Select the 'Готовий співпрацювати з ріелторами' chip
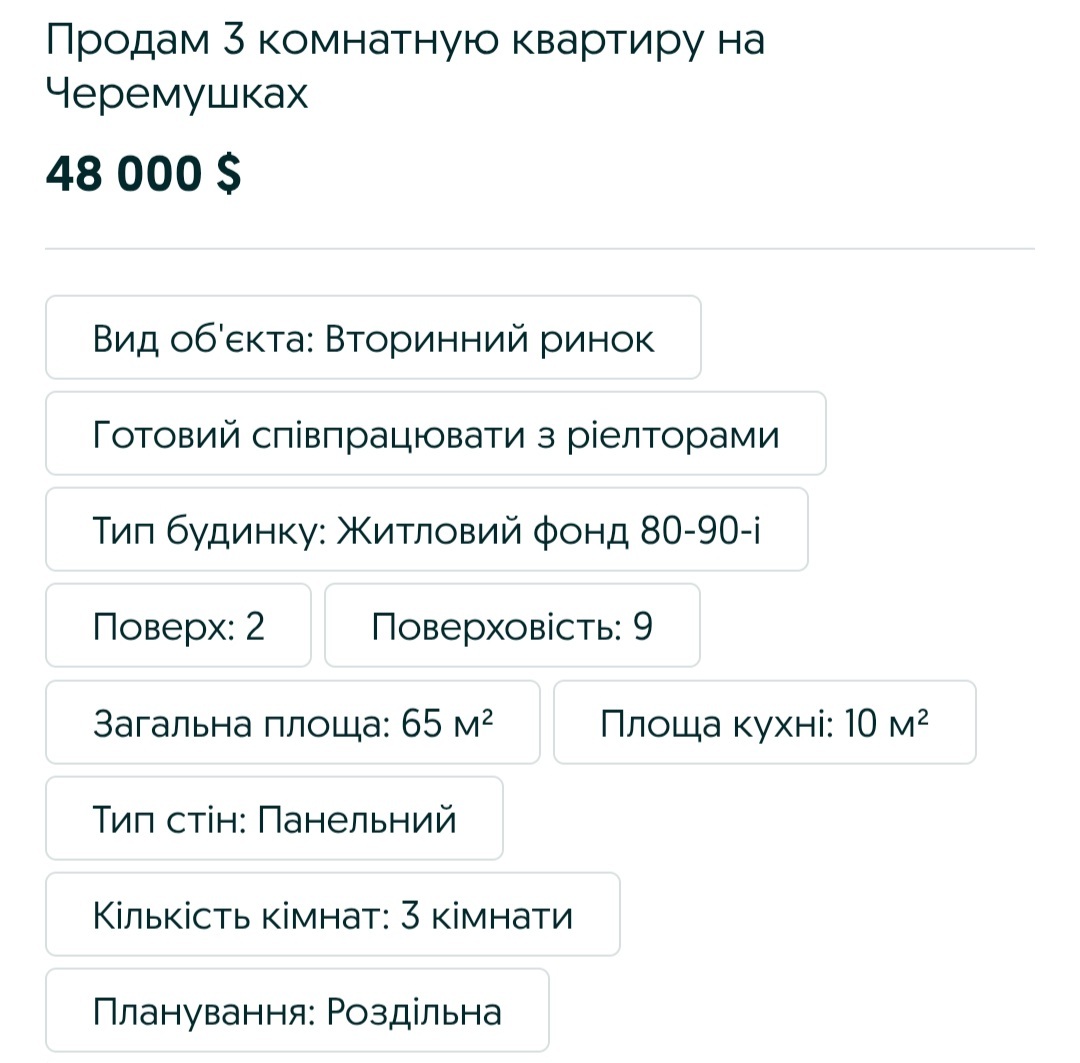 pos(435,433)
